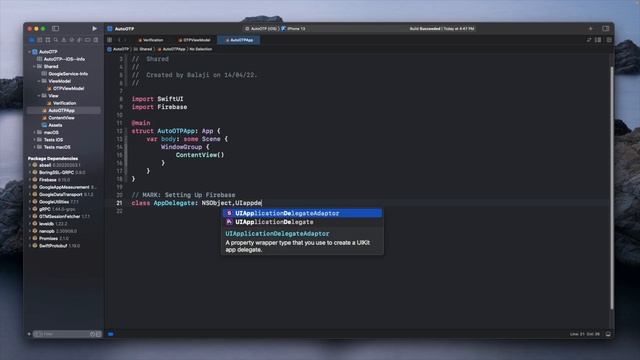Open the Issue navigator warning icon
The width and height of the screenshot is (640, 360).
(64, 40)
